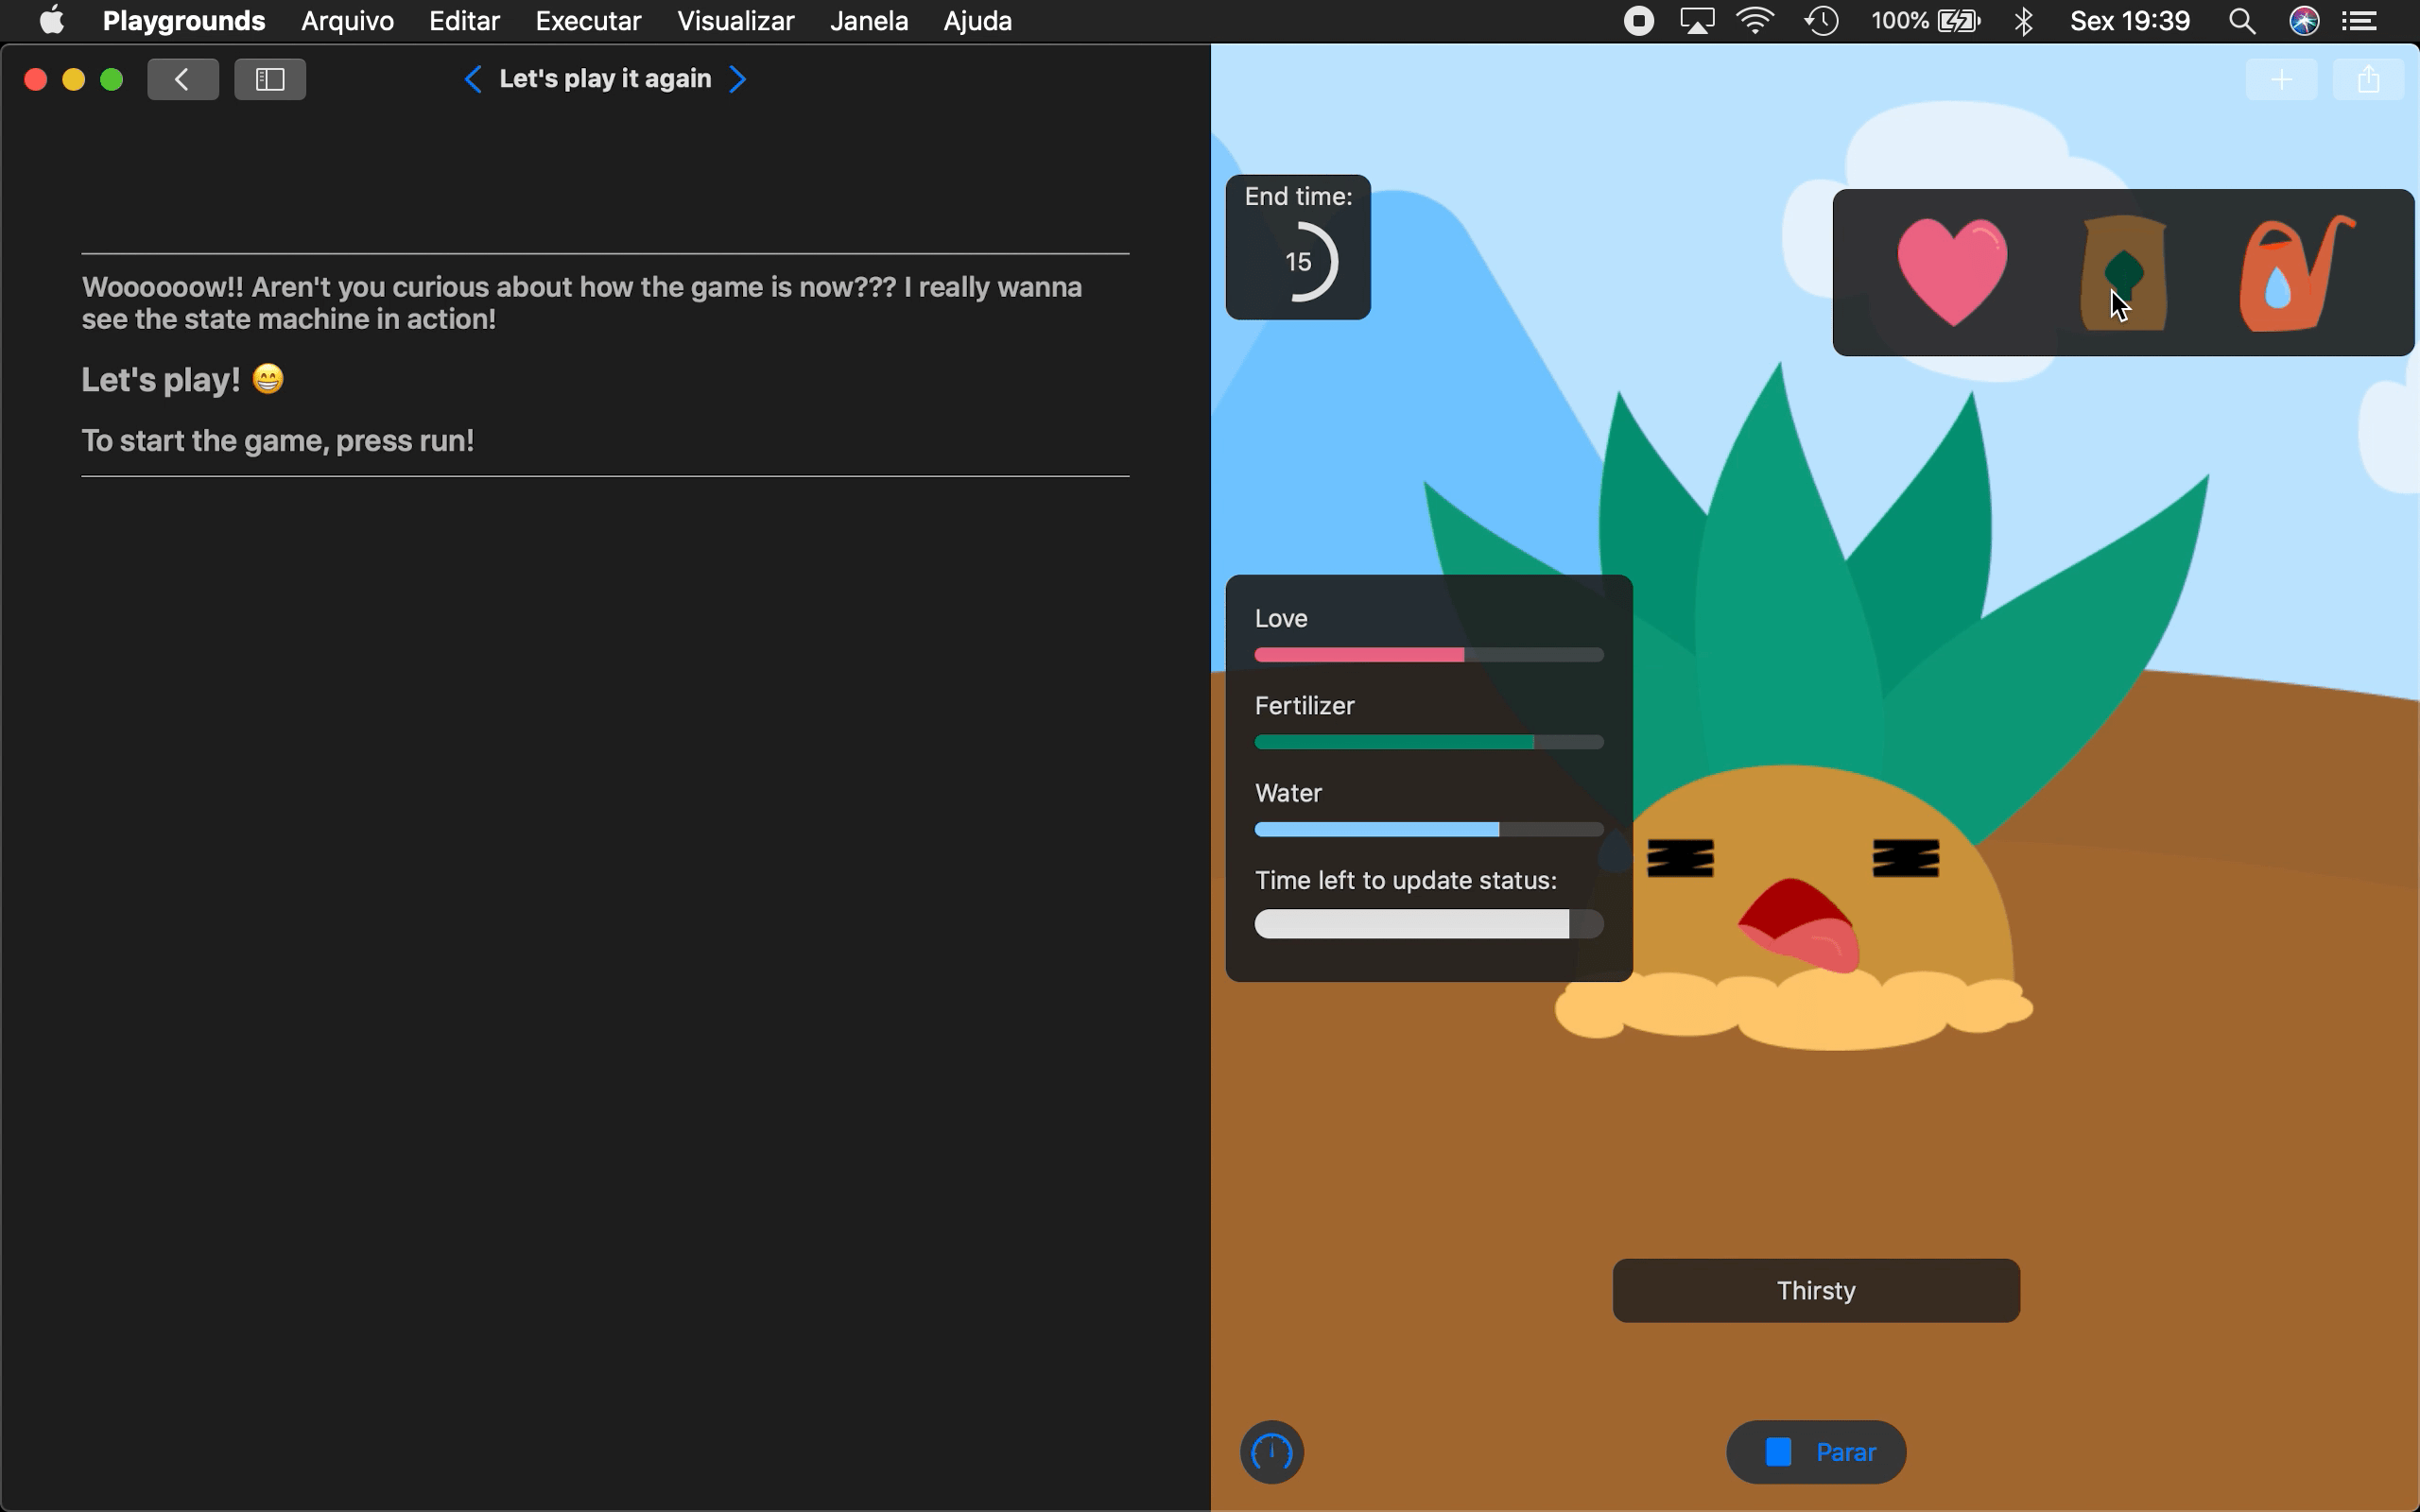Open the Executar menu
The height and width of the screenshot is (1512, 2420).
(x=588, y=21)
